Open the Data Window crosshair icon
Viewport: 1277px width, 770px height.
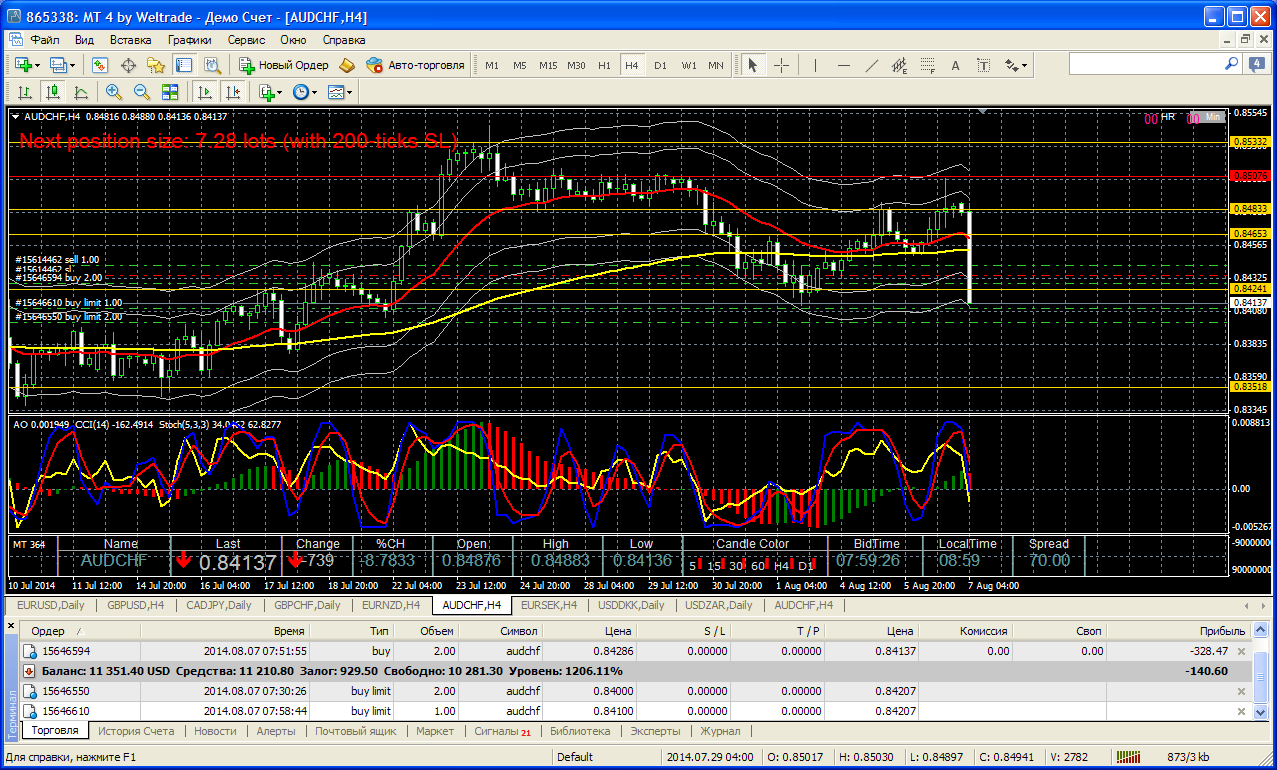tap(128, 65)
